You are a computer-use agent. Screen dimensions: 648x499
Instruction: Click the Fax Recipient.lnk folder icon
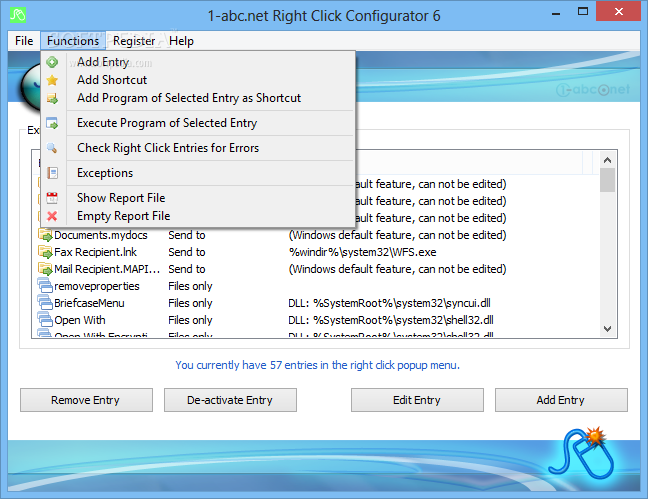point(45,252)
